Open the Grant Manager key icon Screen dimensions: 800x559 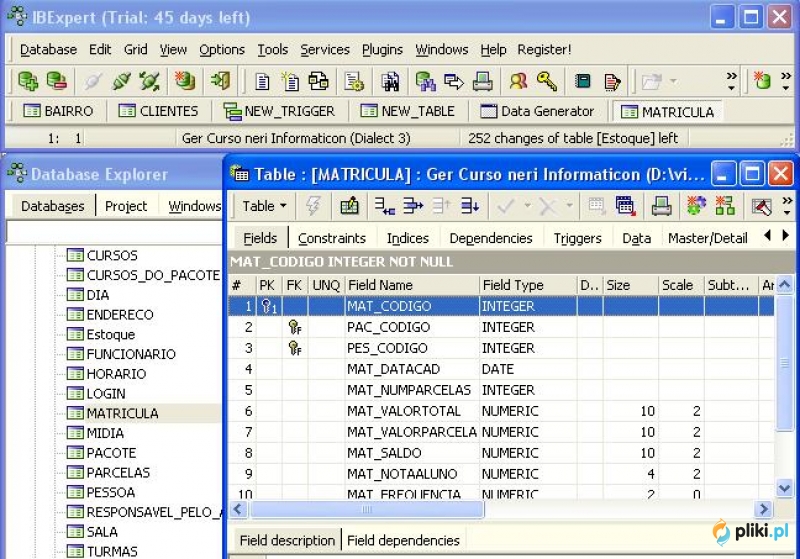click(547, 81)
